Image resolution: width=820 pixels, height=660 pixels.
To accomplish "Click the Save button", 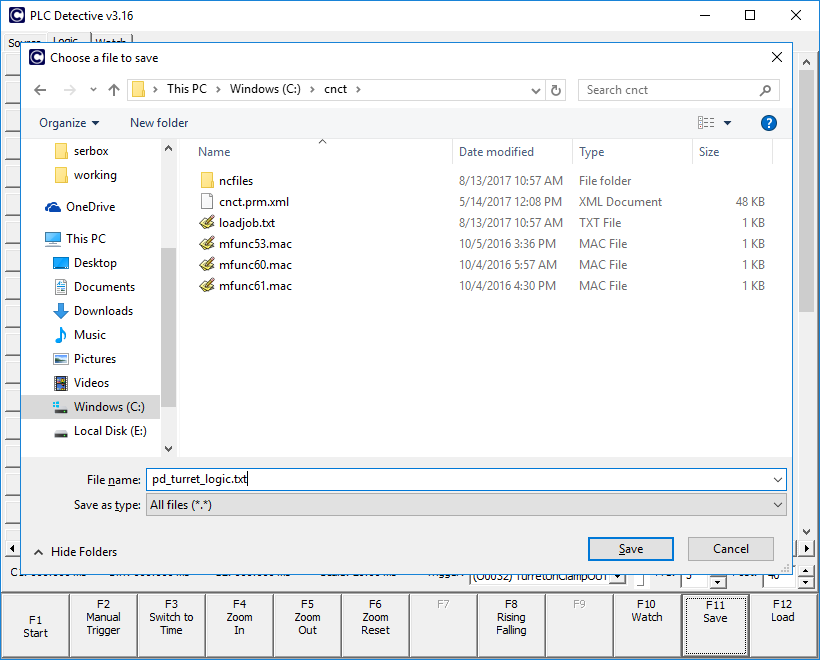I will (631, 549).
